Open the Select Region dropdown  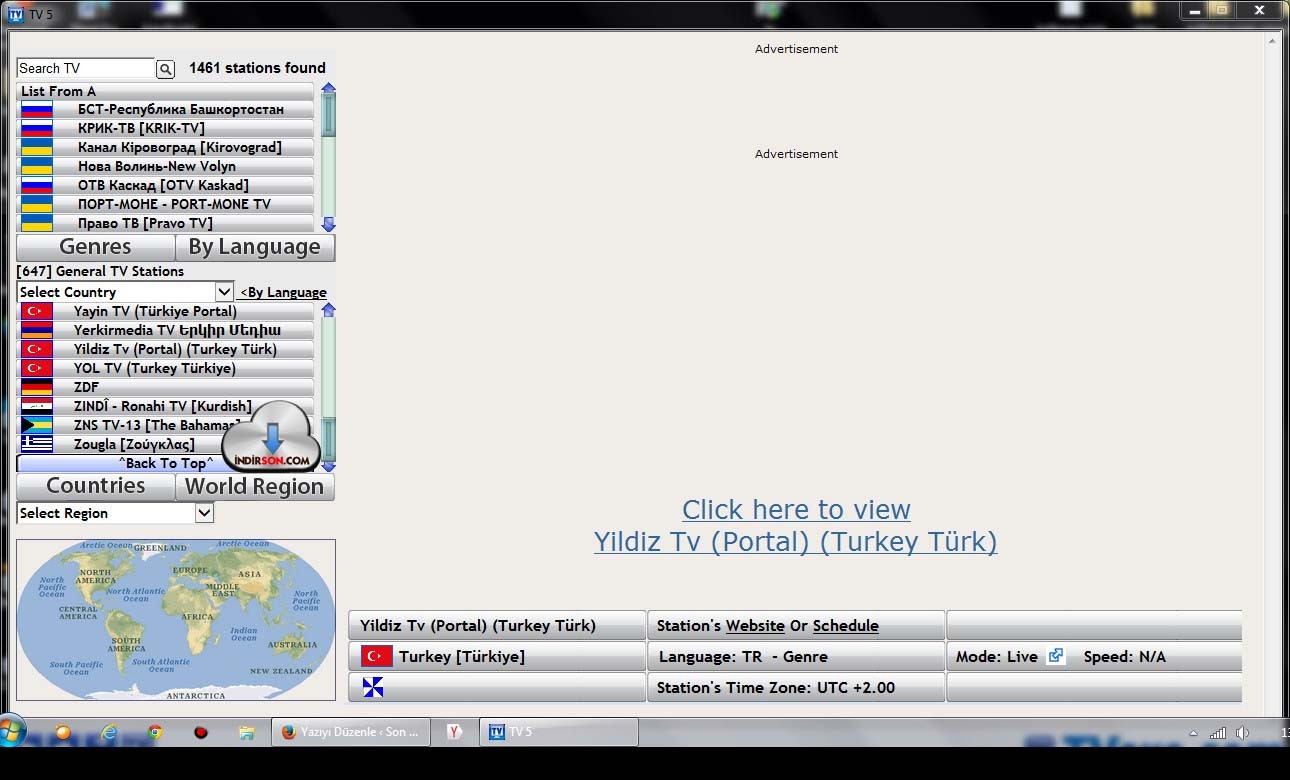click(x=115, y=513)
